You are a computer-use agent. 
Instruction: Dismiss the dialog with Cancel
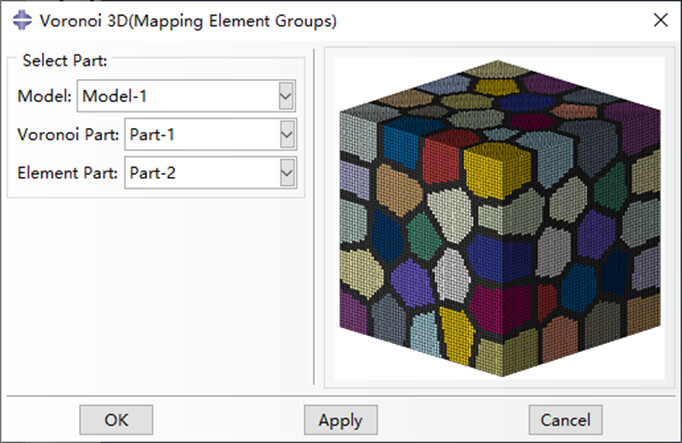[565, 420]
